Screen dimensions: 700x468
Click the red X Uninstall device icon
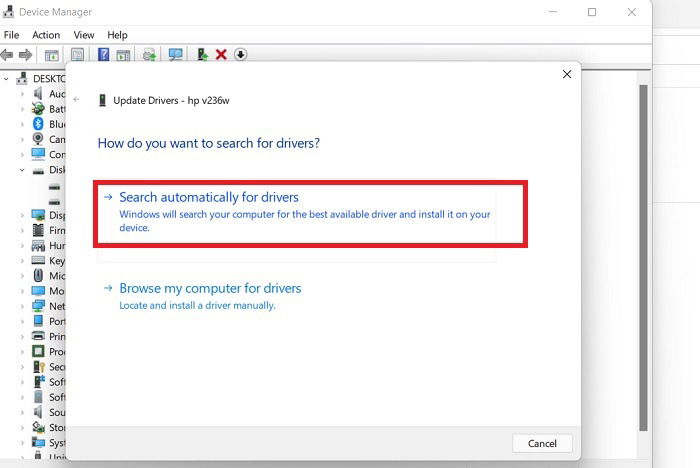pyautogui.click(x=221, y=54)
